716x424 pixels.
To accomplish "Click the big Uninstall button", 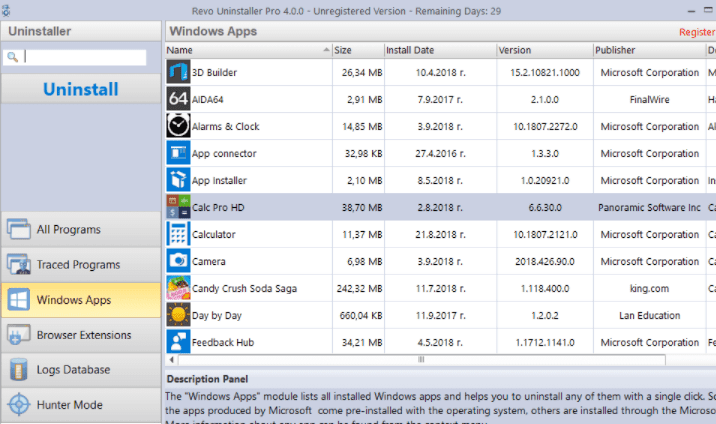I will click(x=81, y=89).
